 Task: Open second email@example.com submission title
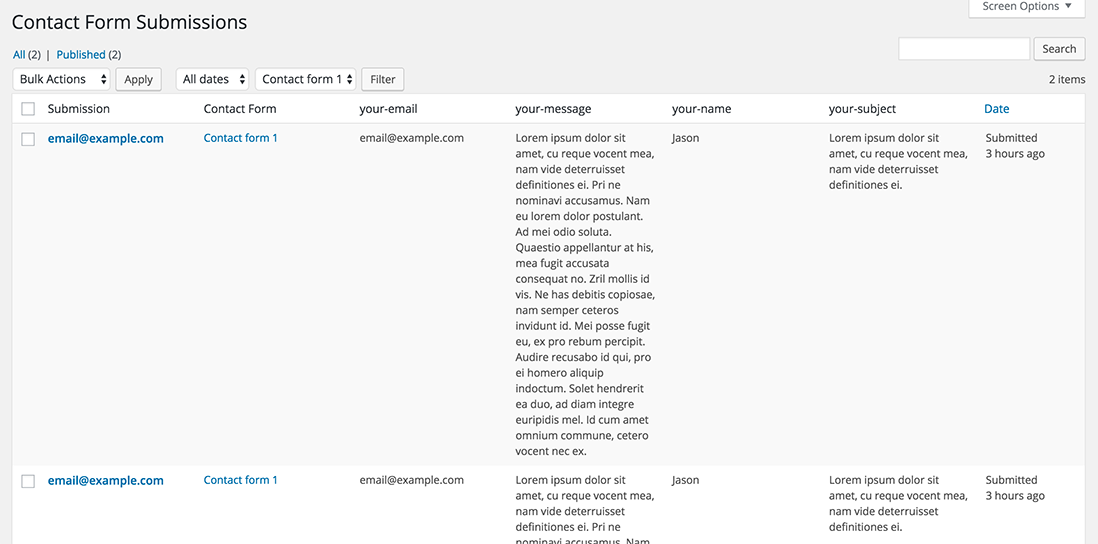coord(105,481)
